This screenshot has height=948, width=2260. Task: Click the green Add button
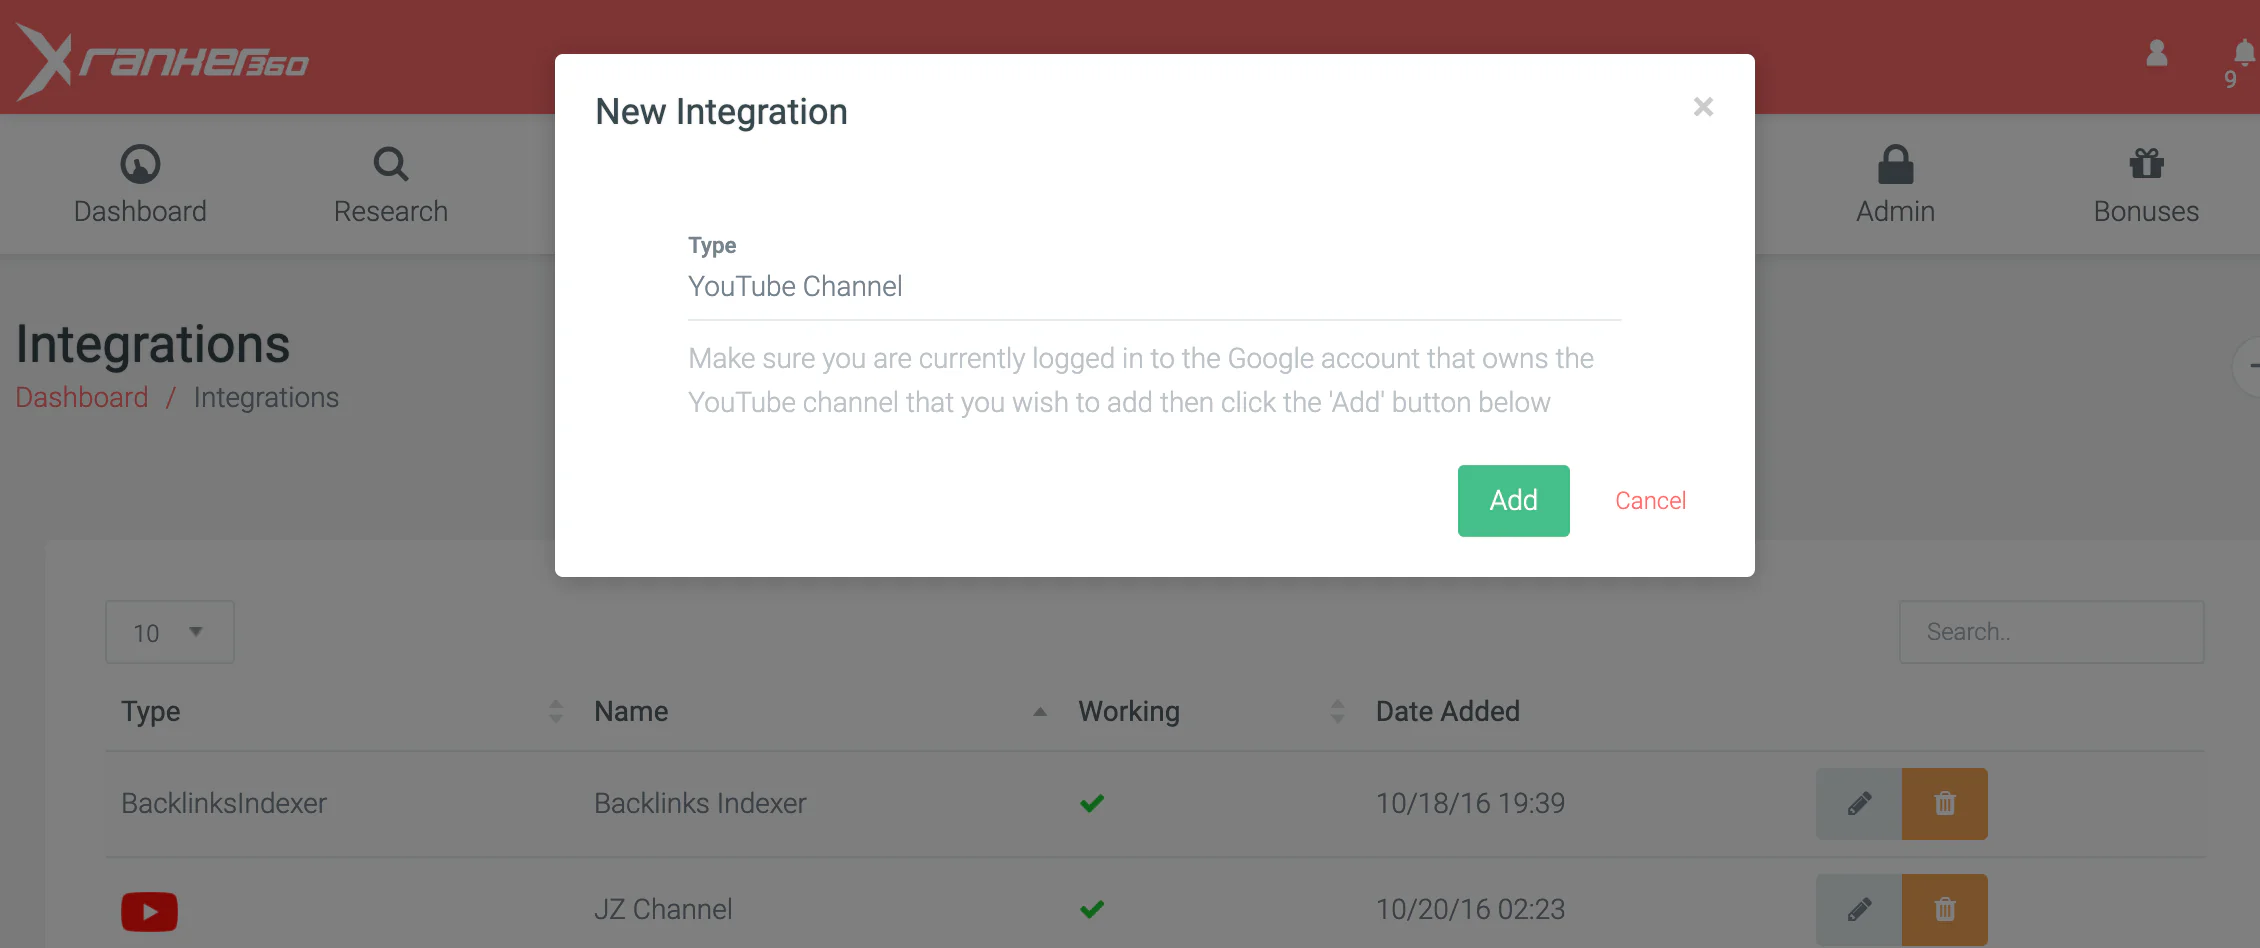tap(1513, 501)
